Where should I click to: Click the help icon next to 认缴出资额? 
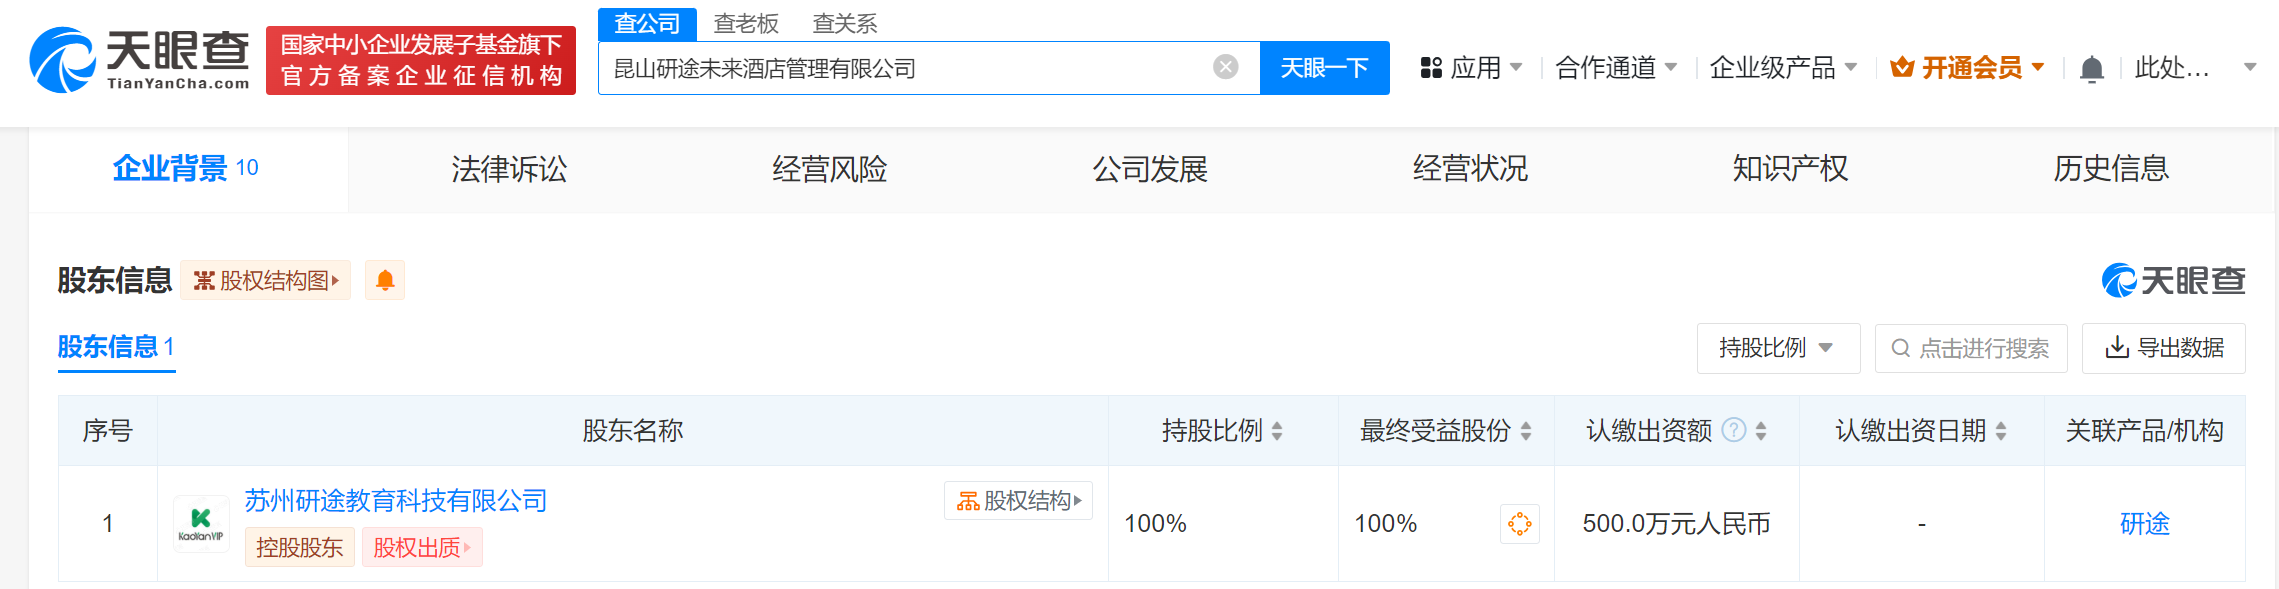coord(1734,431)
